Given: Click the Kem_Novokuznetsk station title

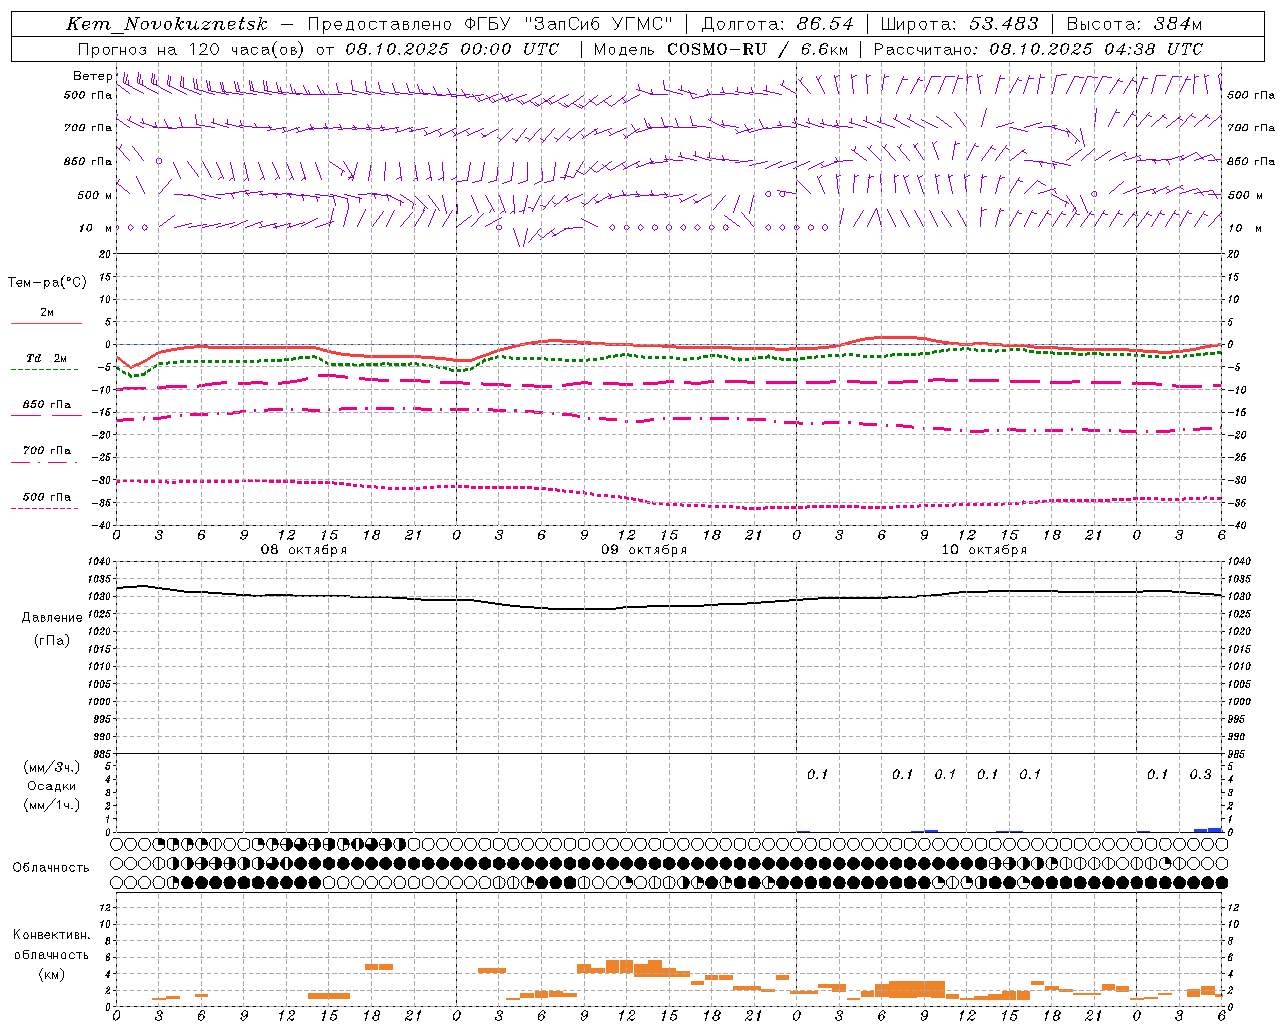Looking at the screenshot, I should [167, 24].
